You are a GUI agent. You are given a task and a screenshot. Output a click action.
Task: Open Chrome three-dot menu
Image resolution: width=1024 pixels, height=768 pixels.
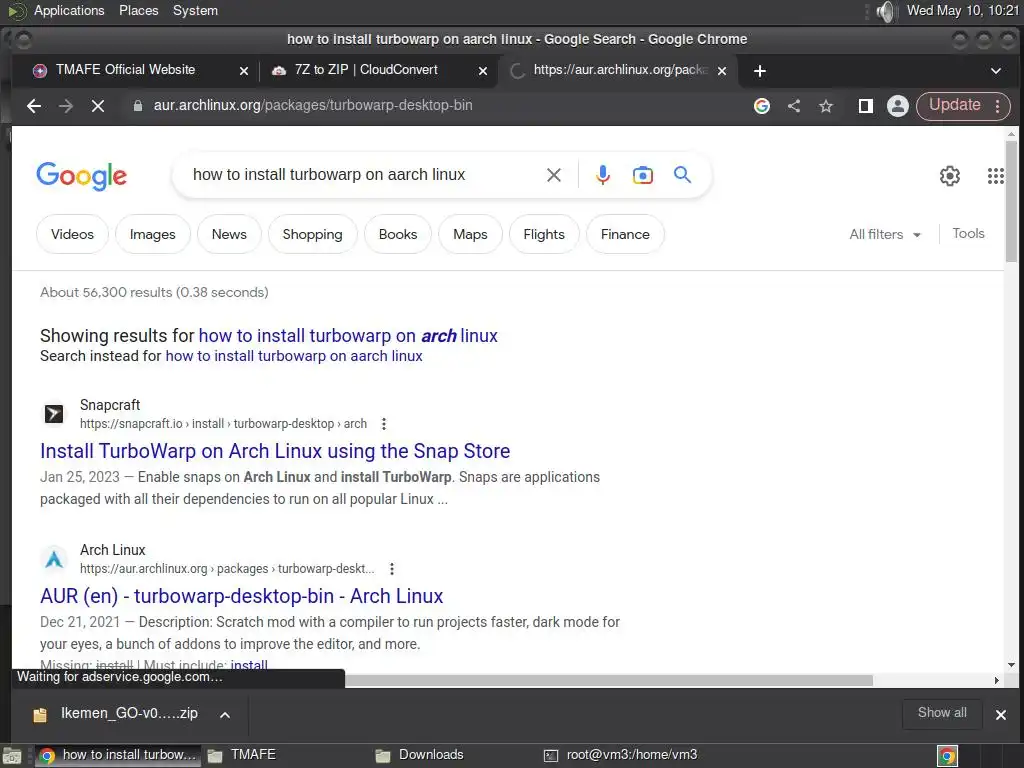[x=997, y=106]
